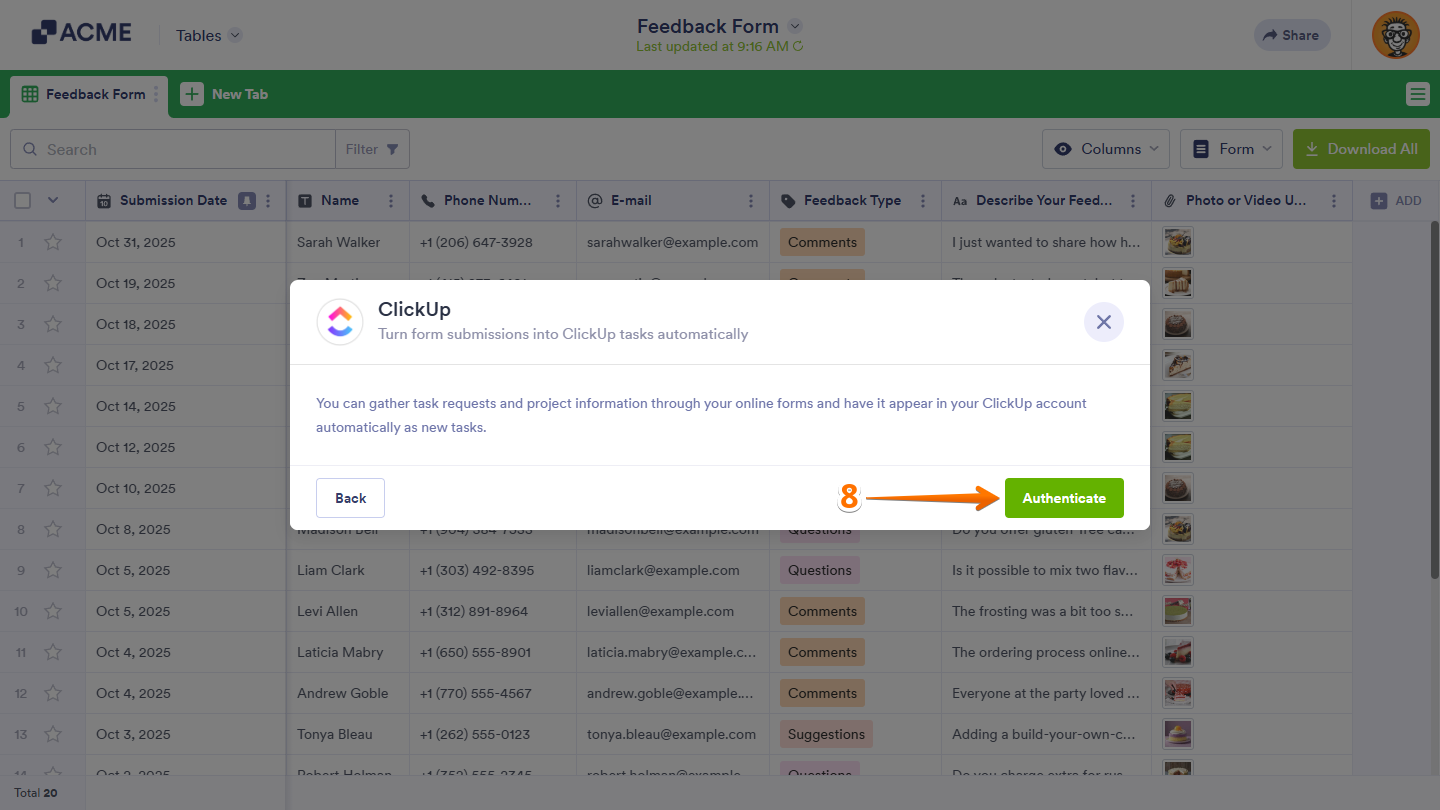The width and height of the screenshot is (1440, 810).
Task: Click the hamburger menu at the tab bar's right
Action: [1417, 93]
